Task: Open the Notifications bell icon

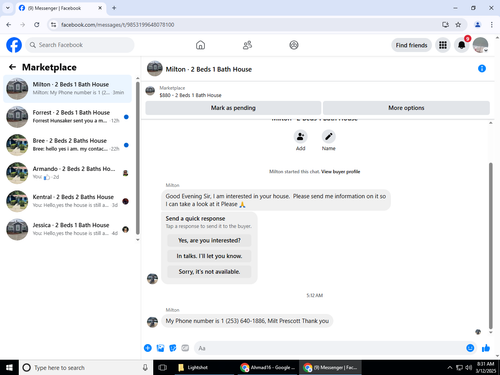Action: pos(462,45)
